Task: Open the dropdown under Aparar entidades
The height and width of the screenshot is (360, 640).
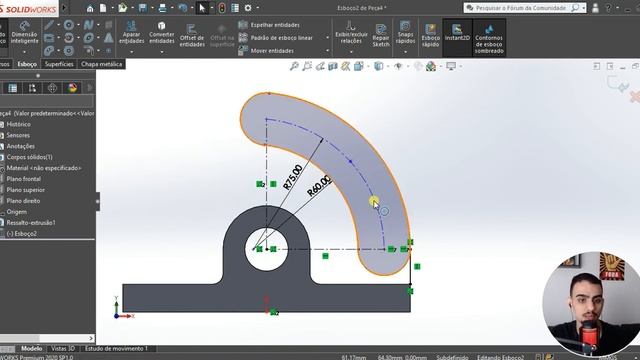Action: coord(131,52)
